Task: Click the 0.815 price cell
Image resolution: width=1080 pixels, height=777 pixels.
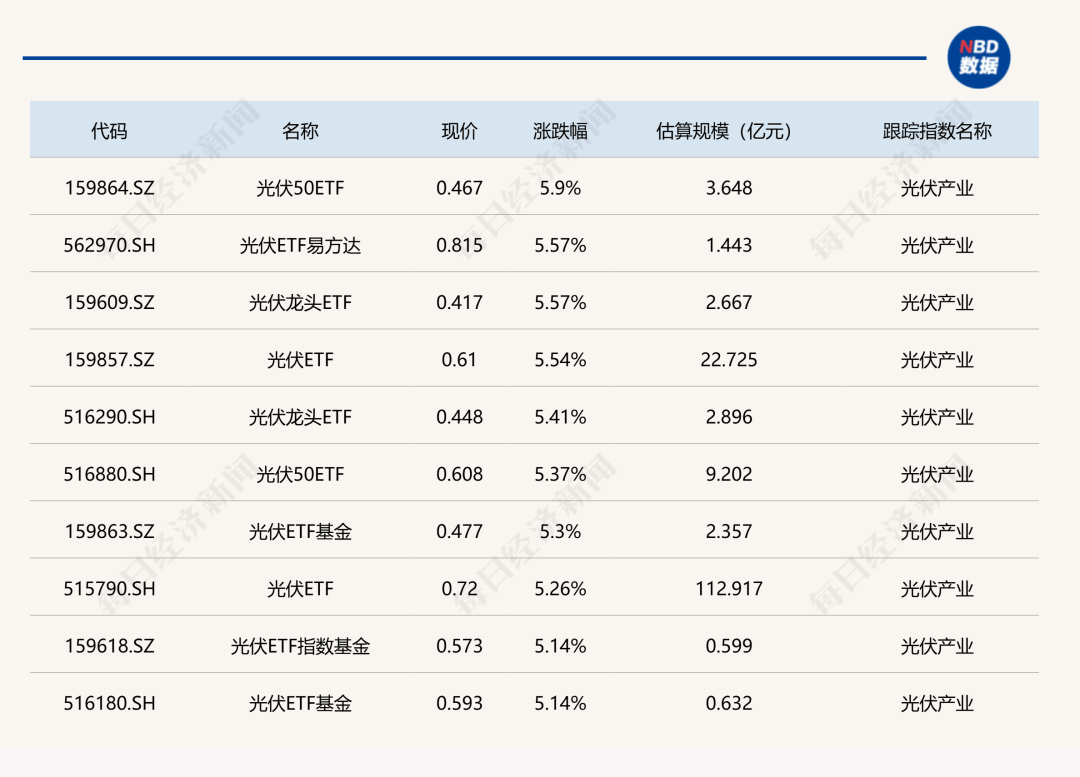Action: [x=459, y=245]
